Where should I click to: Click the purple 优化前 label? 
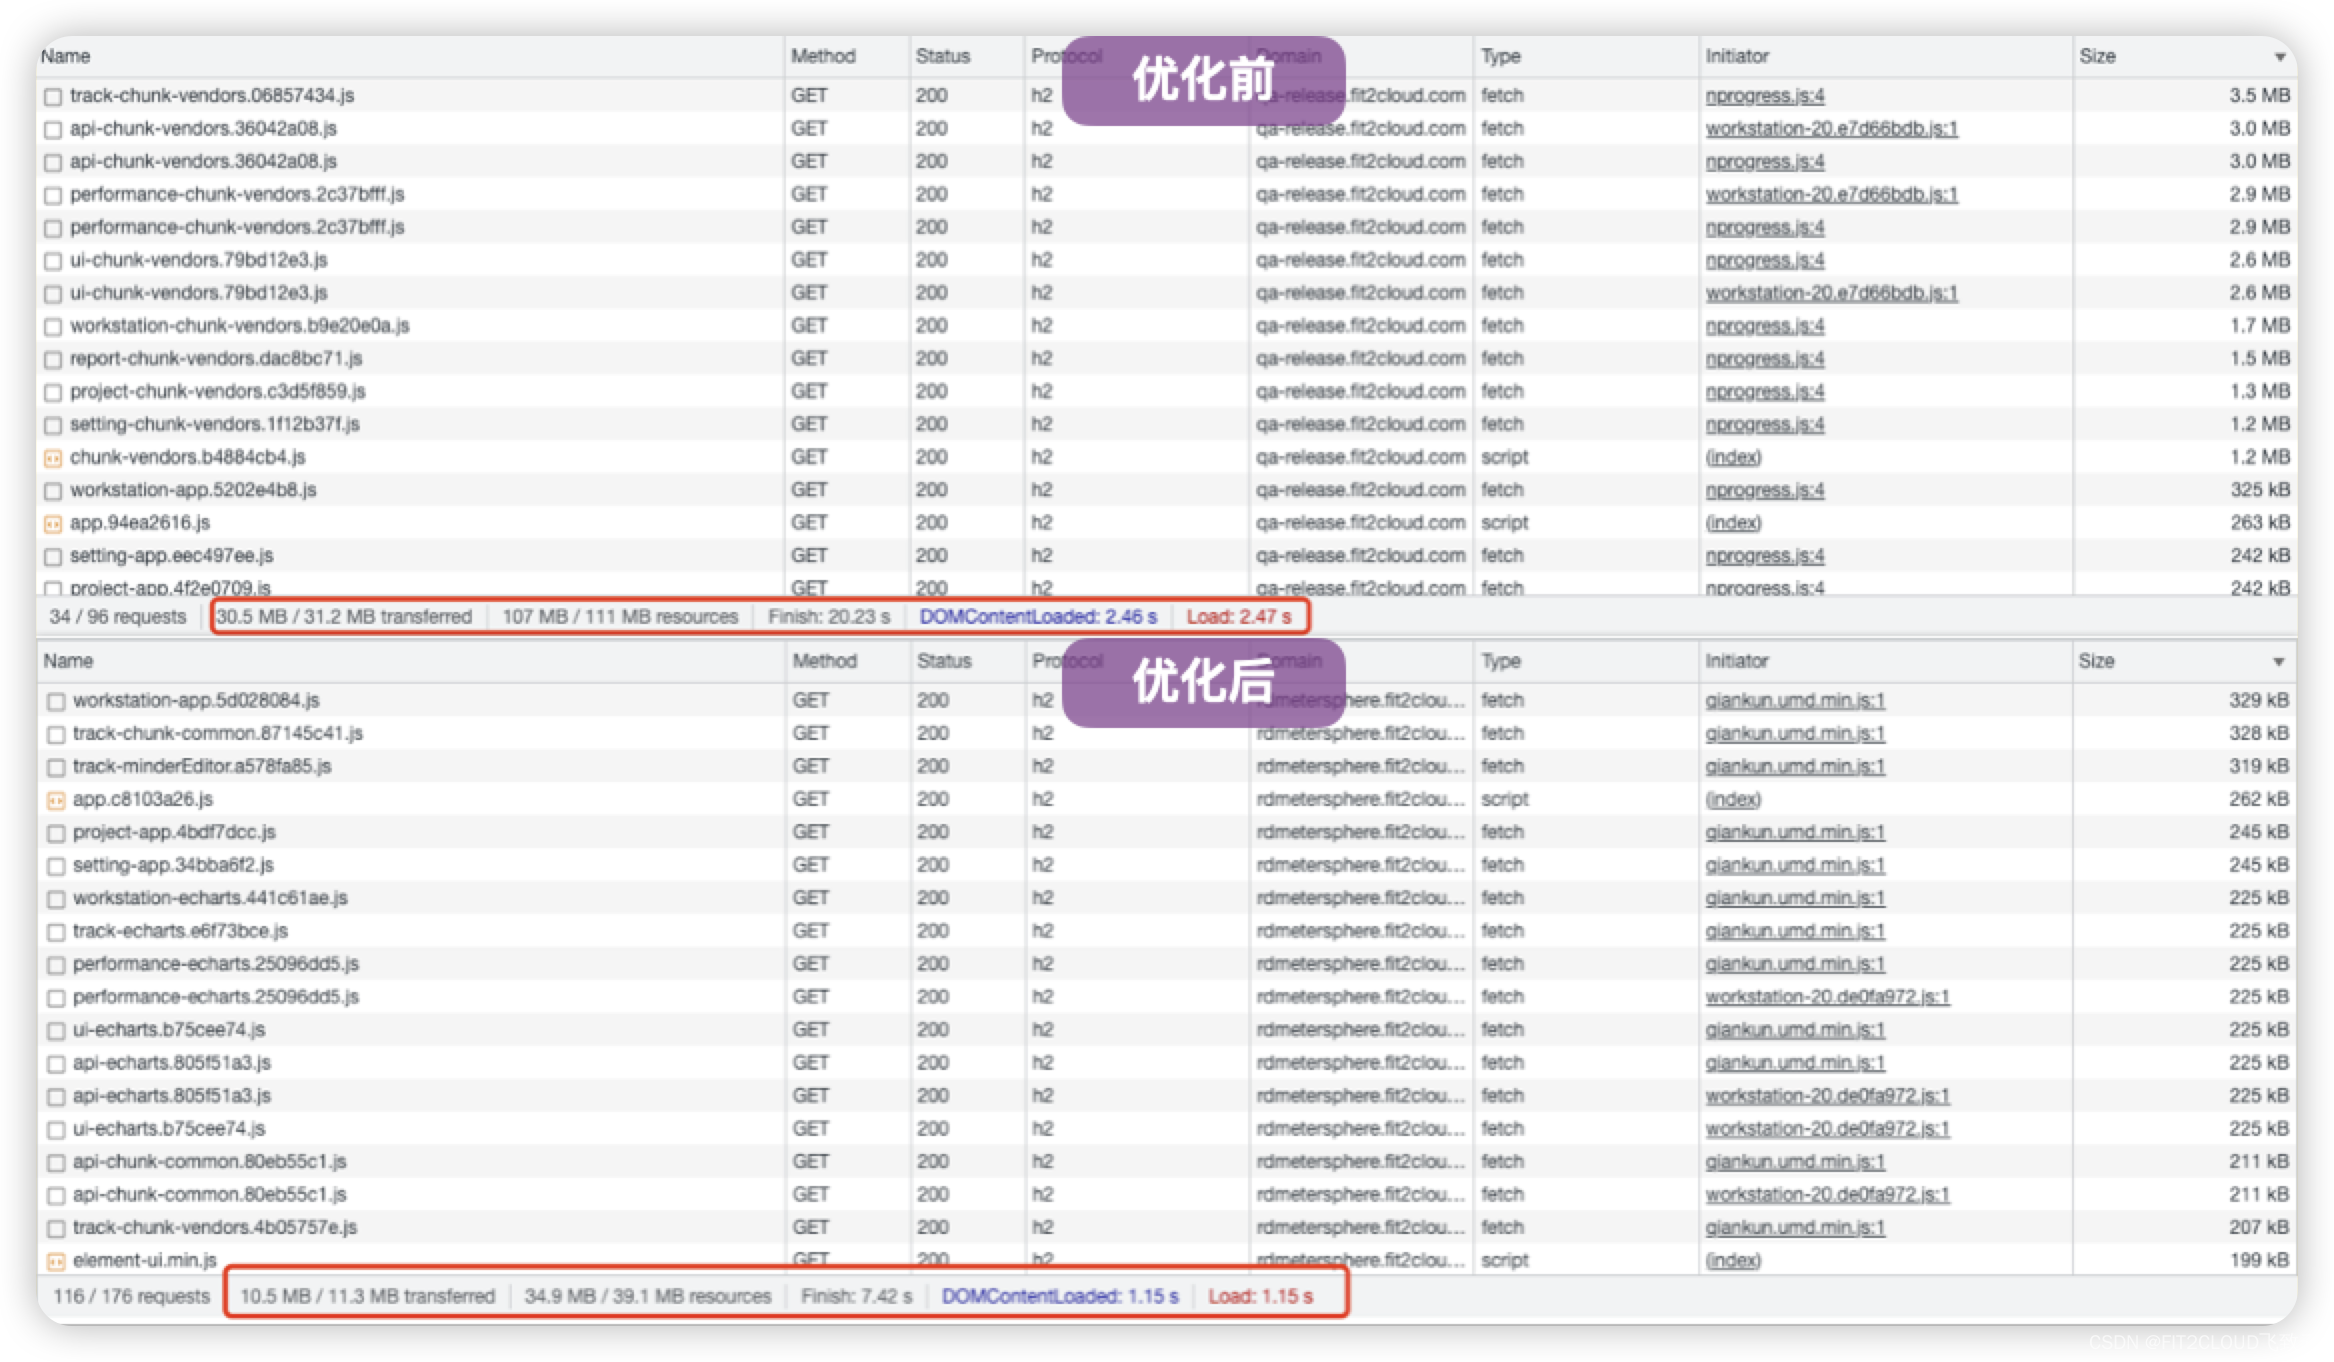[1203, 80]
